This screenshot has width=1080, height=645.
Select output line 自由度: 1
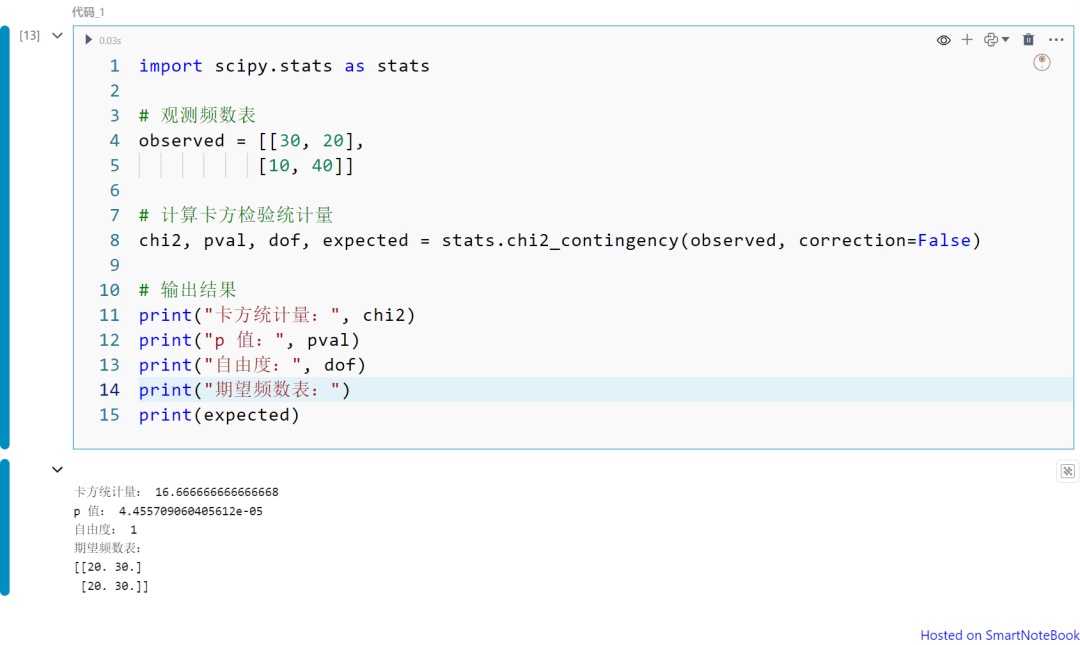point(105,530)
